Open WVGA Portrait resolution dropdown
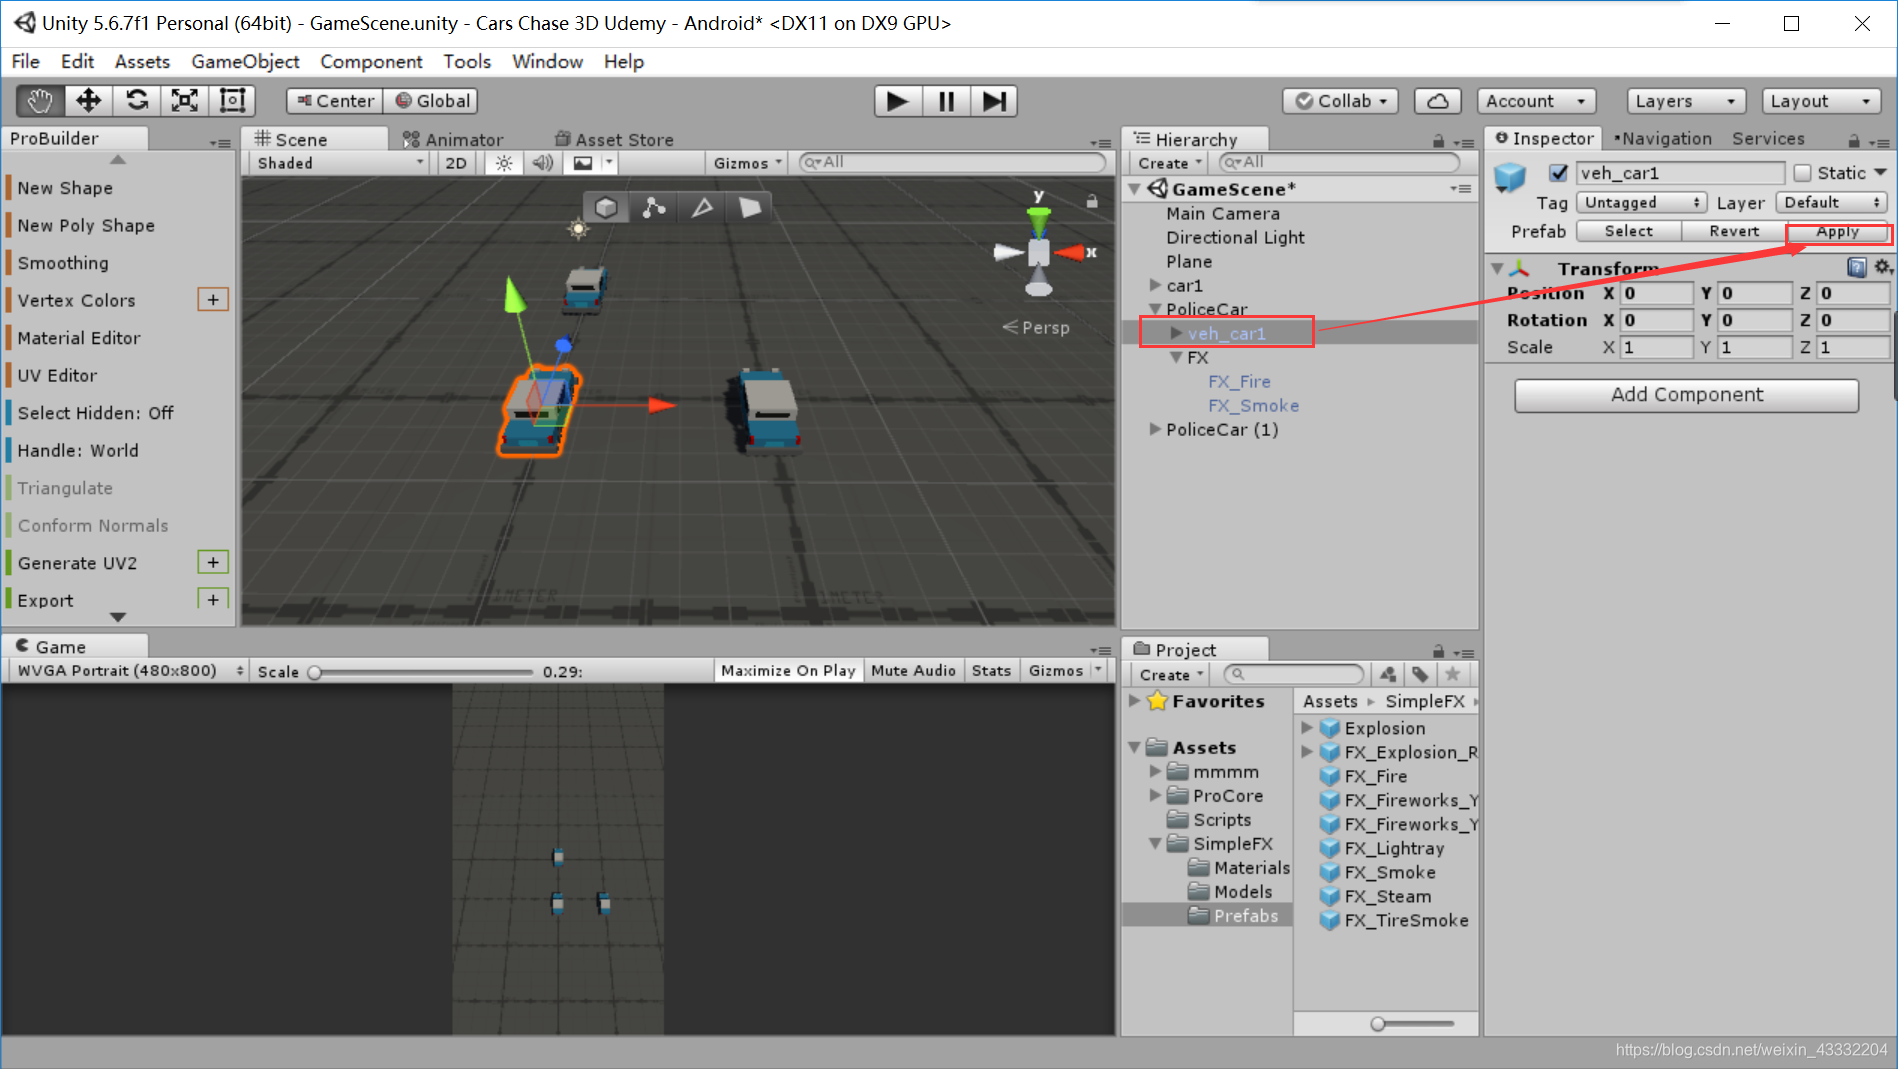This screenshot has width=1898, height=1069. coord(128,671)
